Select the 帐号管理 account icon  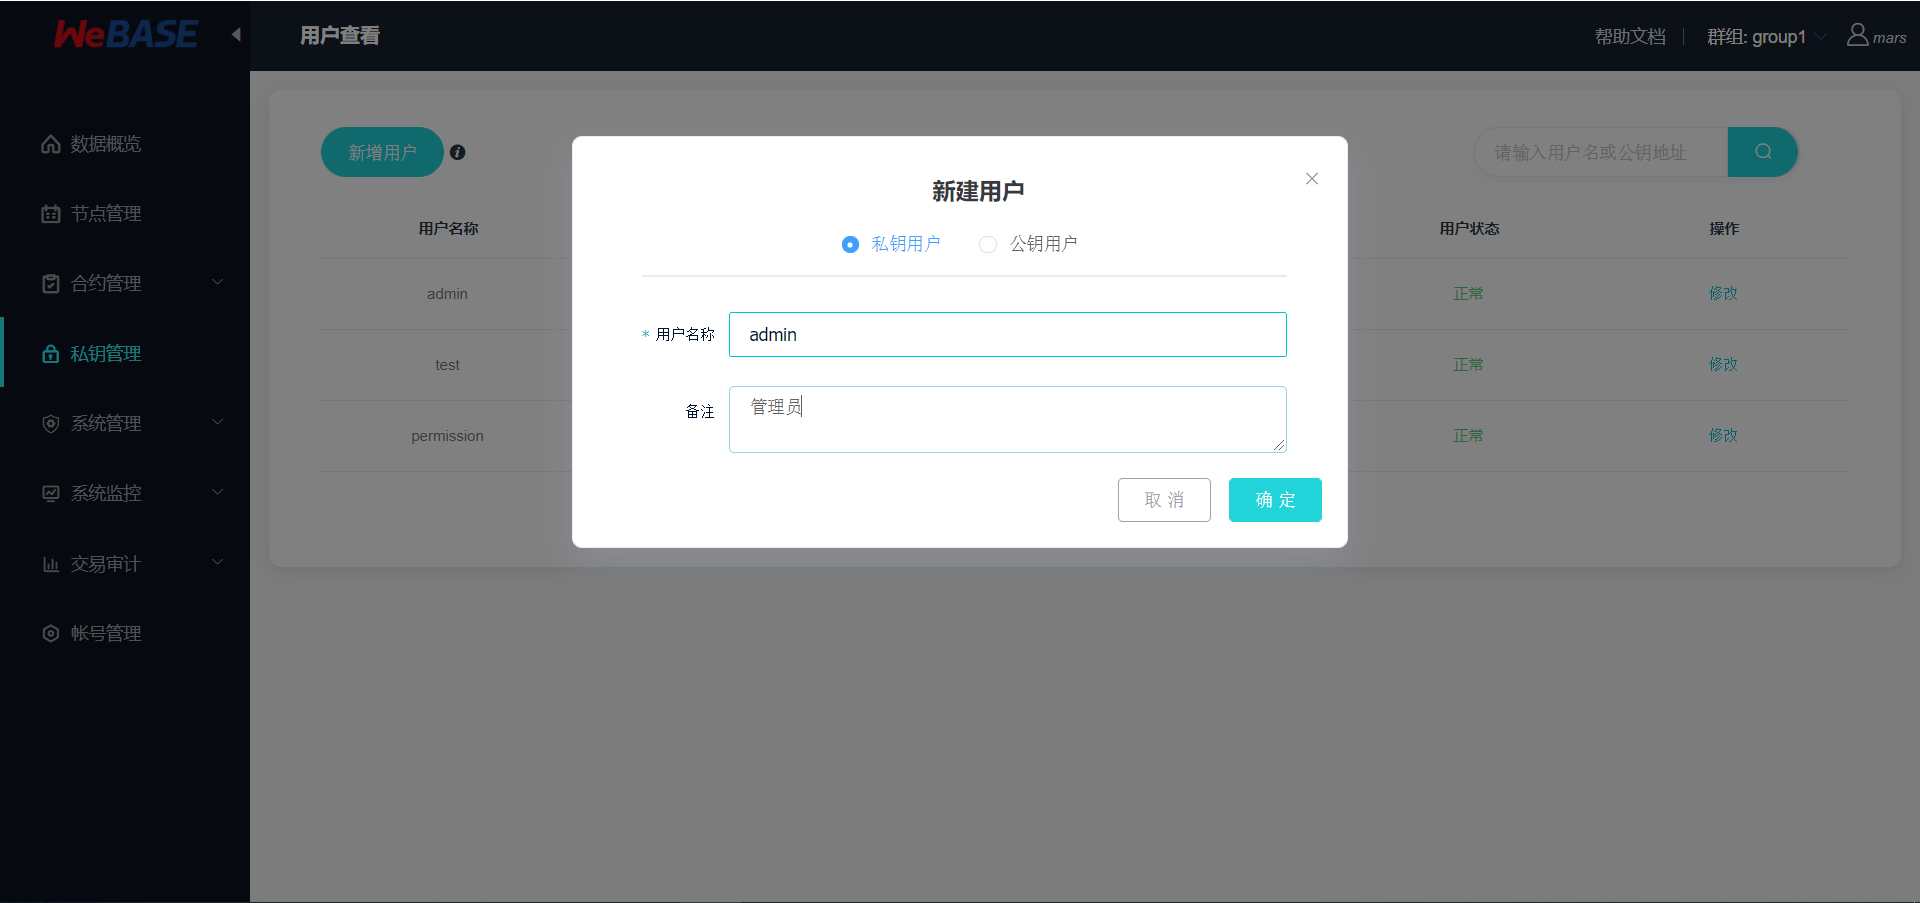tap(51, 632)
